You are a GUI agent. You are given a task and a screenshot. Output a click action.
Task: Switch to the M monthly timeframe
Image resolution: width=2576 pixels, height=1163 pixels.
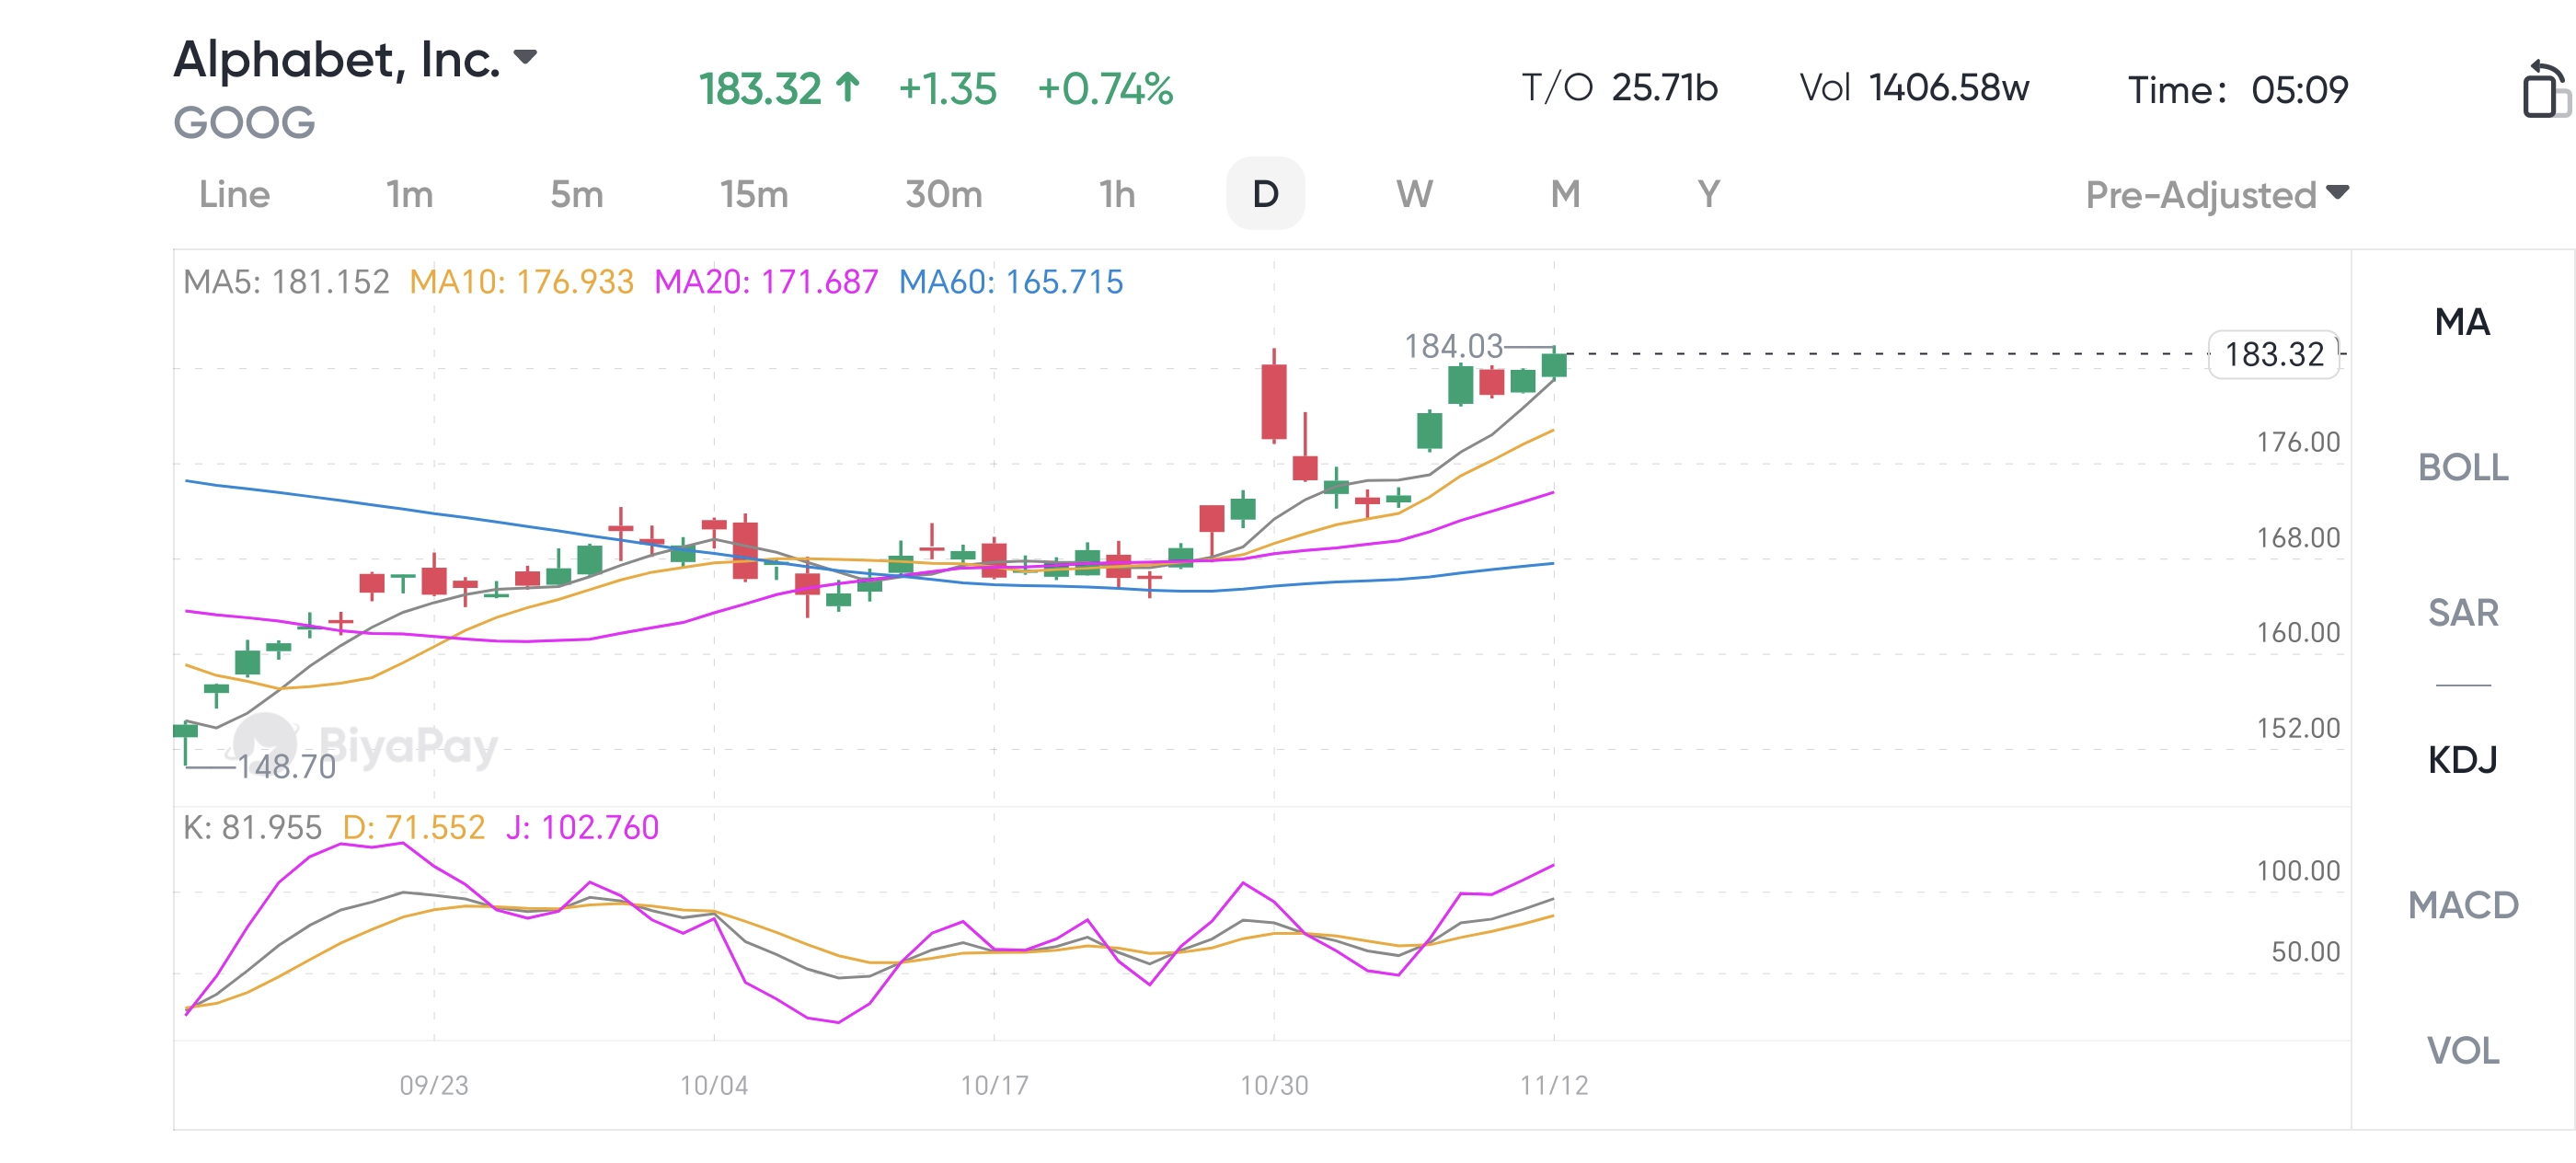click(1565, 194)
